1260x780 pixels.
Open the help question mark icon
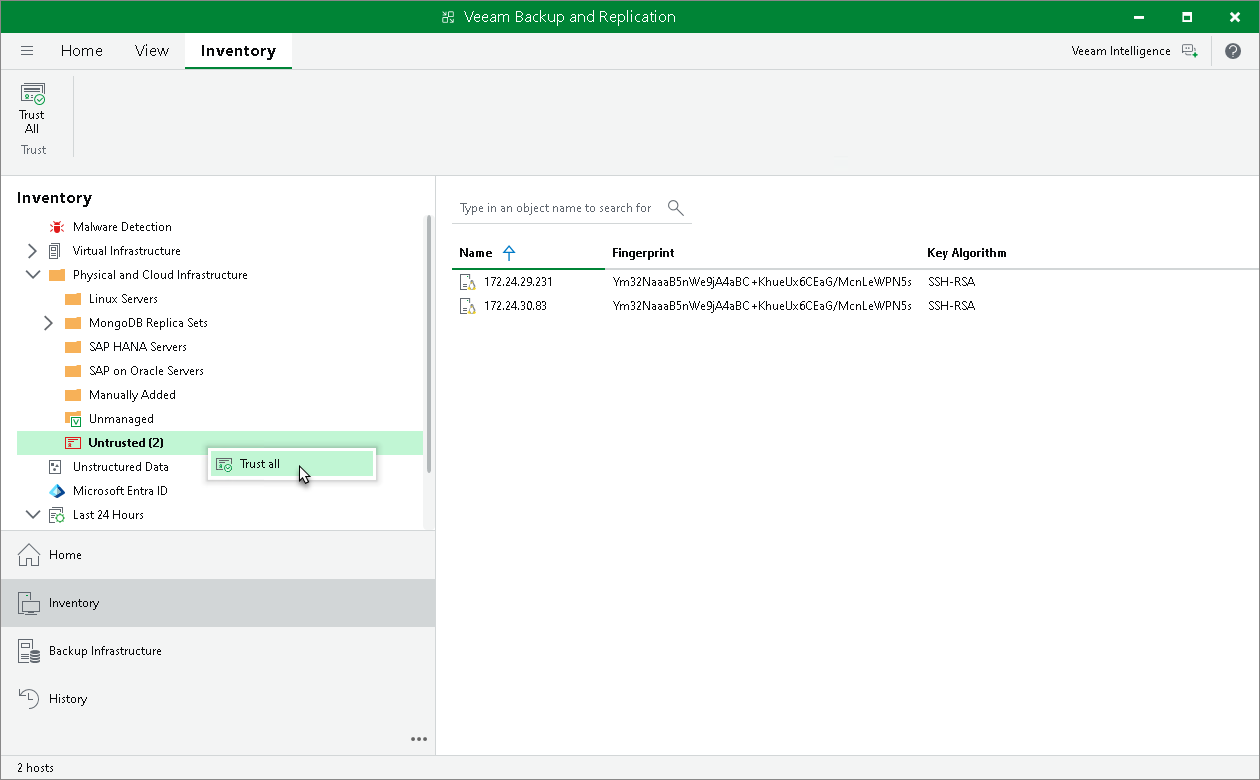1232,51
